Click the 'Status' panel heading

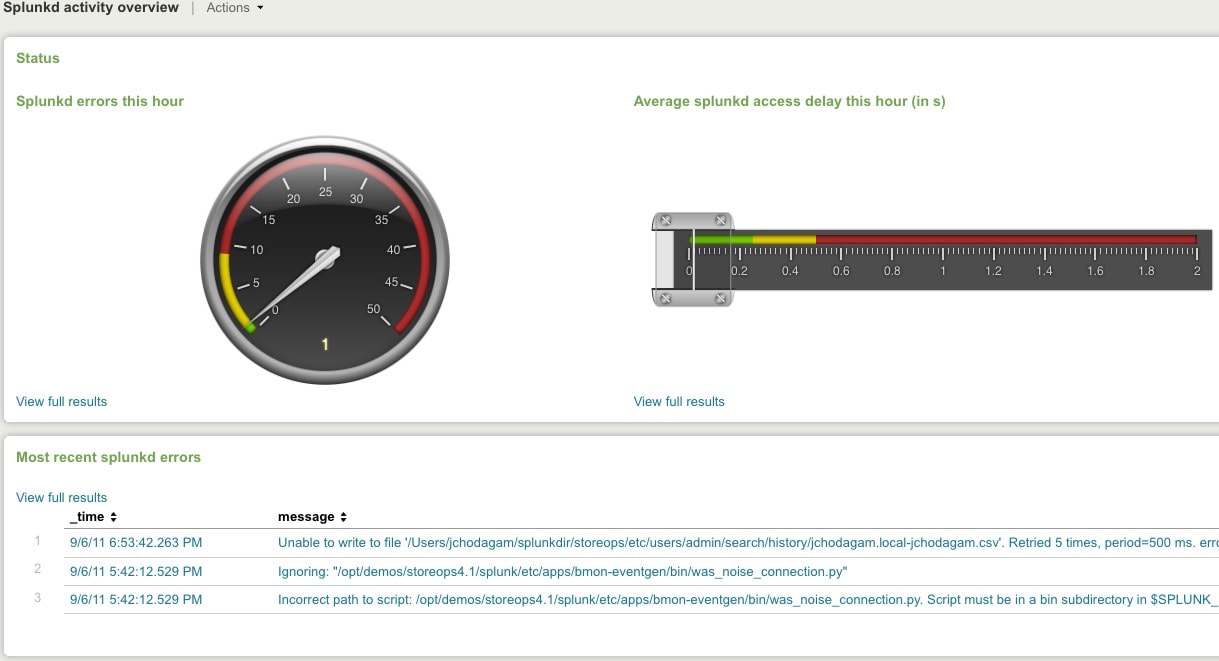38,58
